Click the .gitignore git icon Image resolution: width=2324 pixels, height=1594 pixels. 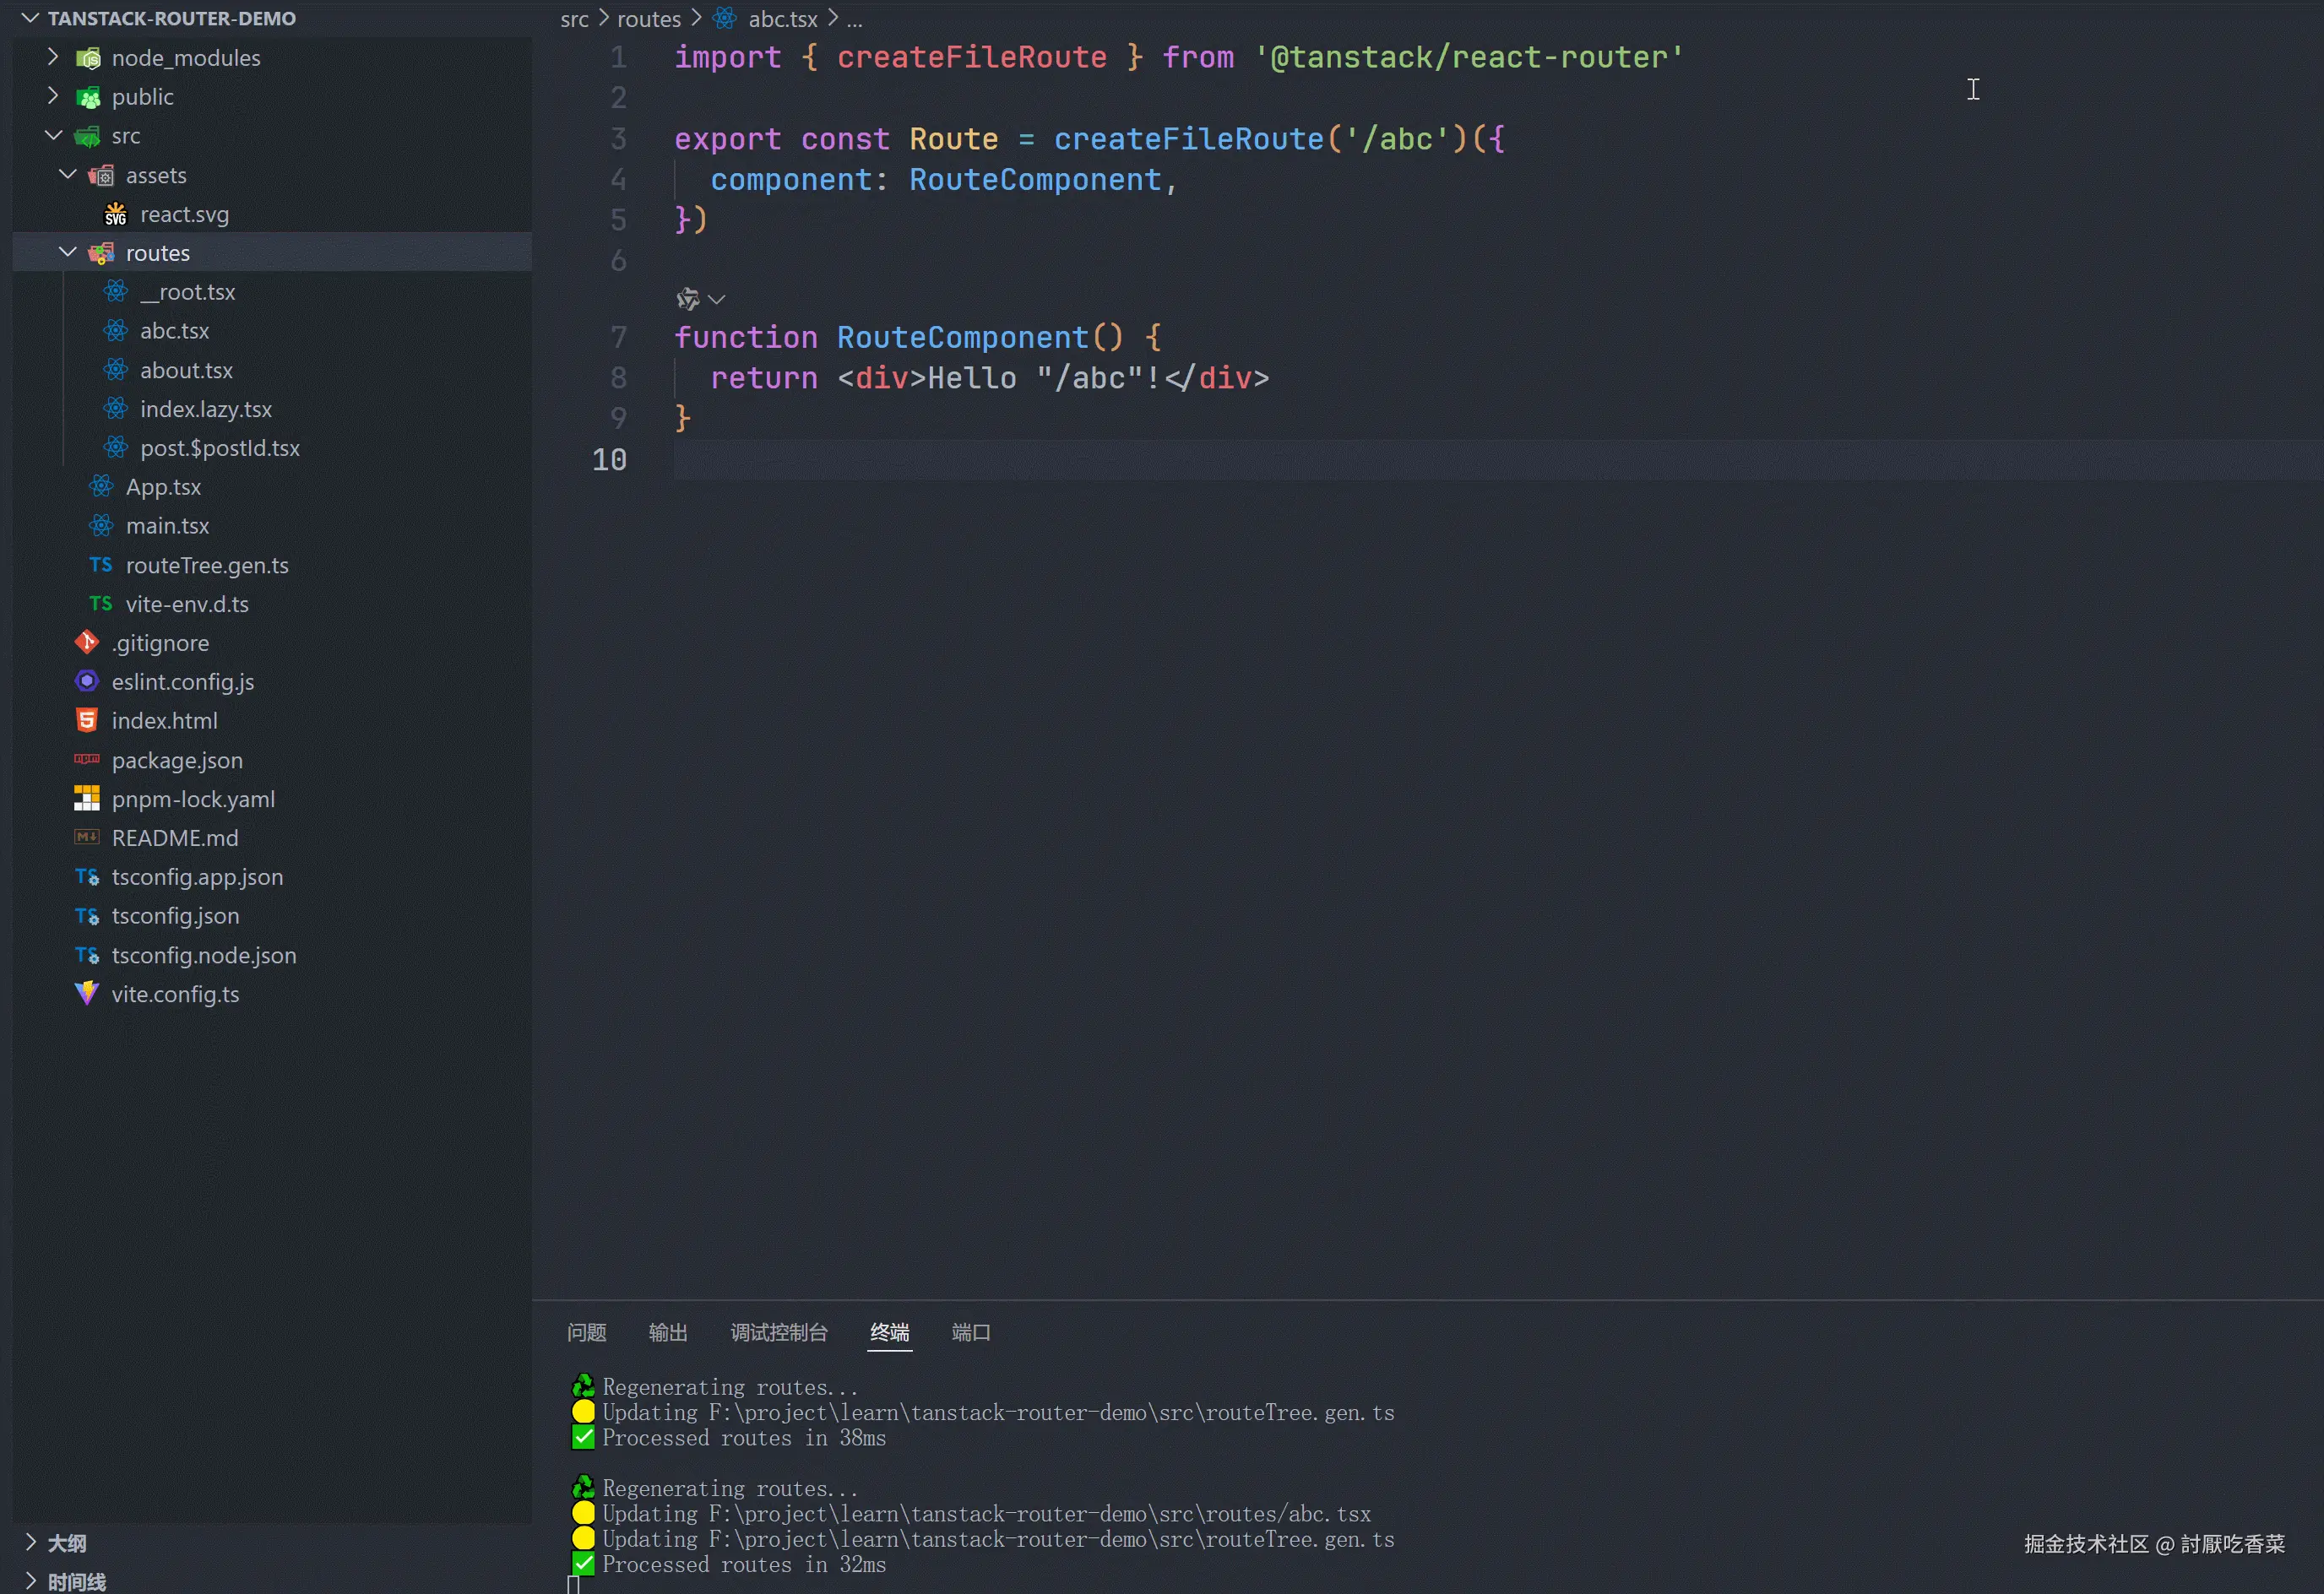coord(87,643)
